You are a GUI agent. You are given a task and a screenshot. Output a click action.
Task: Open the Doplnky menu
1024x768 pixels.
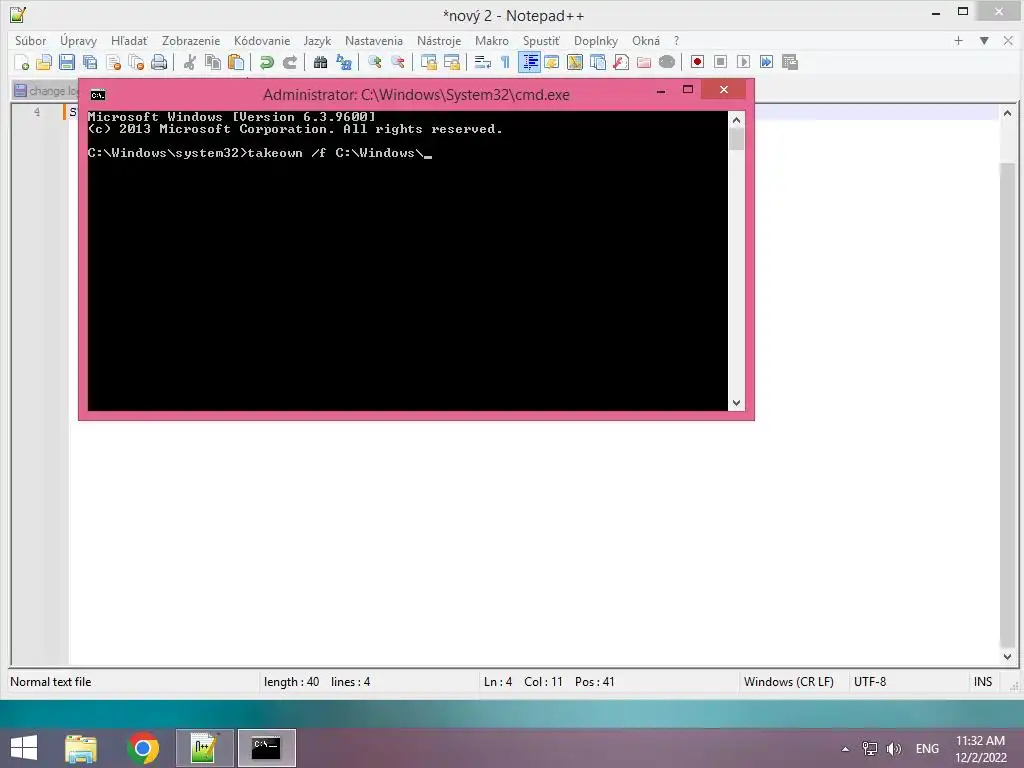point(596,40)
